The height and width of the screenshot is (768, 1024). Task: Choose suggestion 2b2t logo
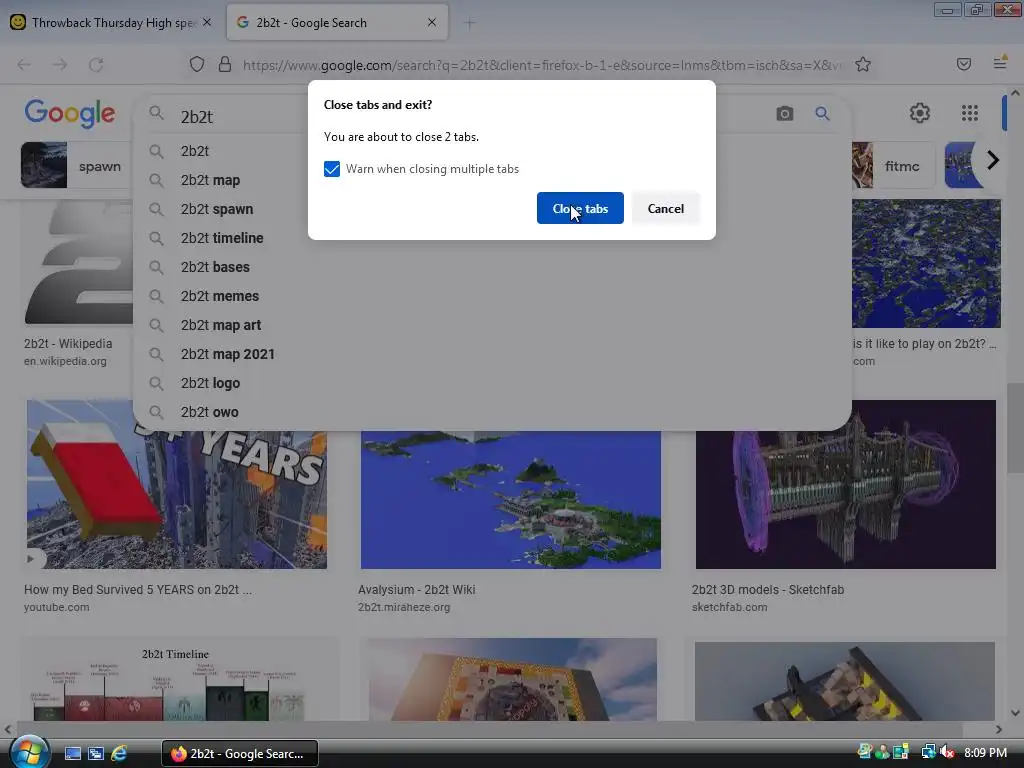tap(210, 383)
